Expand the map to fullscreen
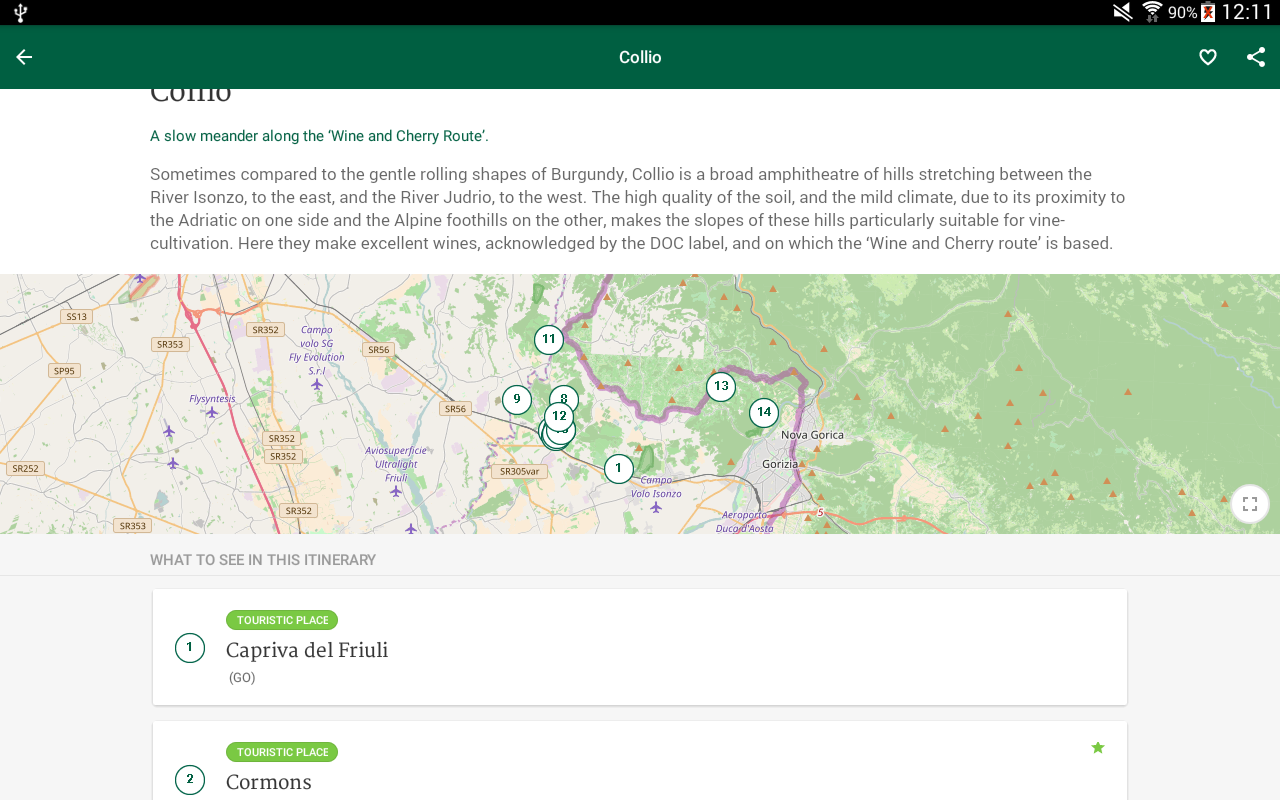 [1250, 504]
